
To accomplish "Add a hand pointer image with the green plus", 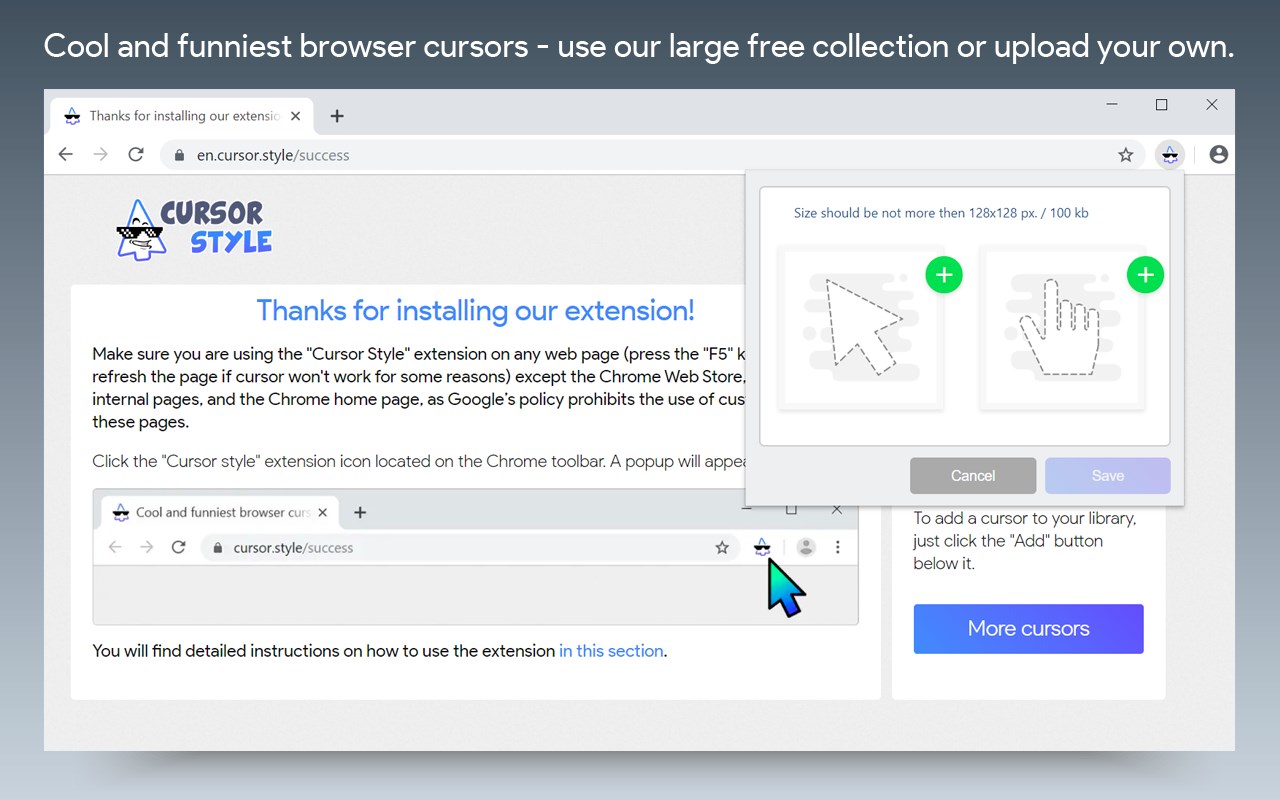I will tap(1146, 275).
